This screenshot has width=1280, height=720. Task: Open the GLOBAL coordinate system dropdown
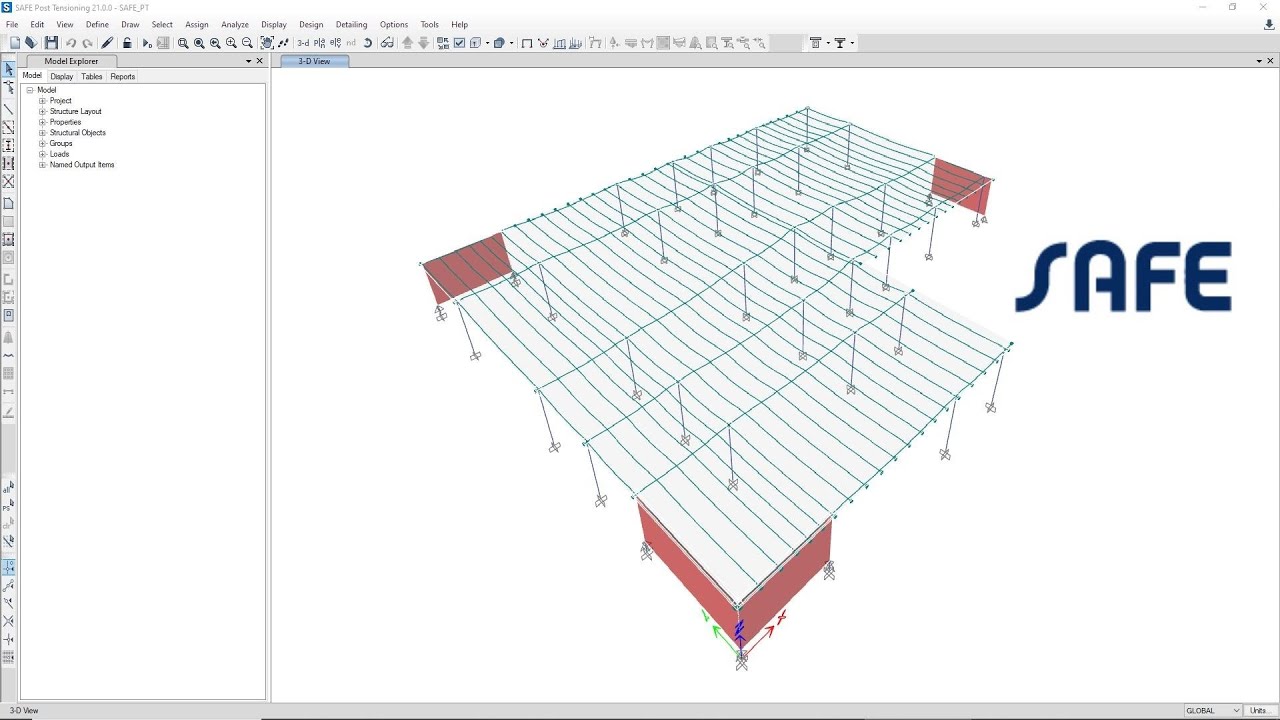[x=1212, y=711]
